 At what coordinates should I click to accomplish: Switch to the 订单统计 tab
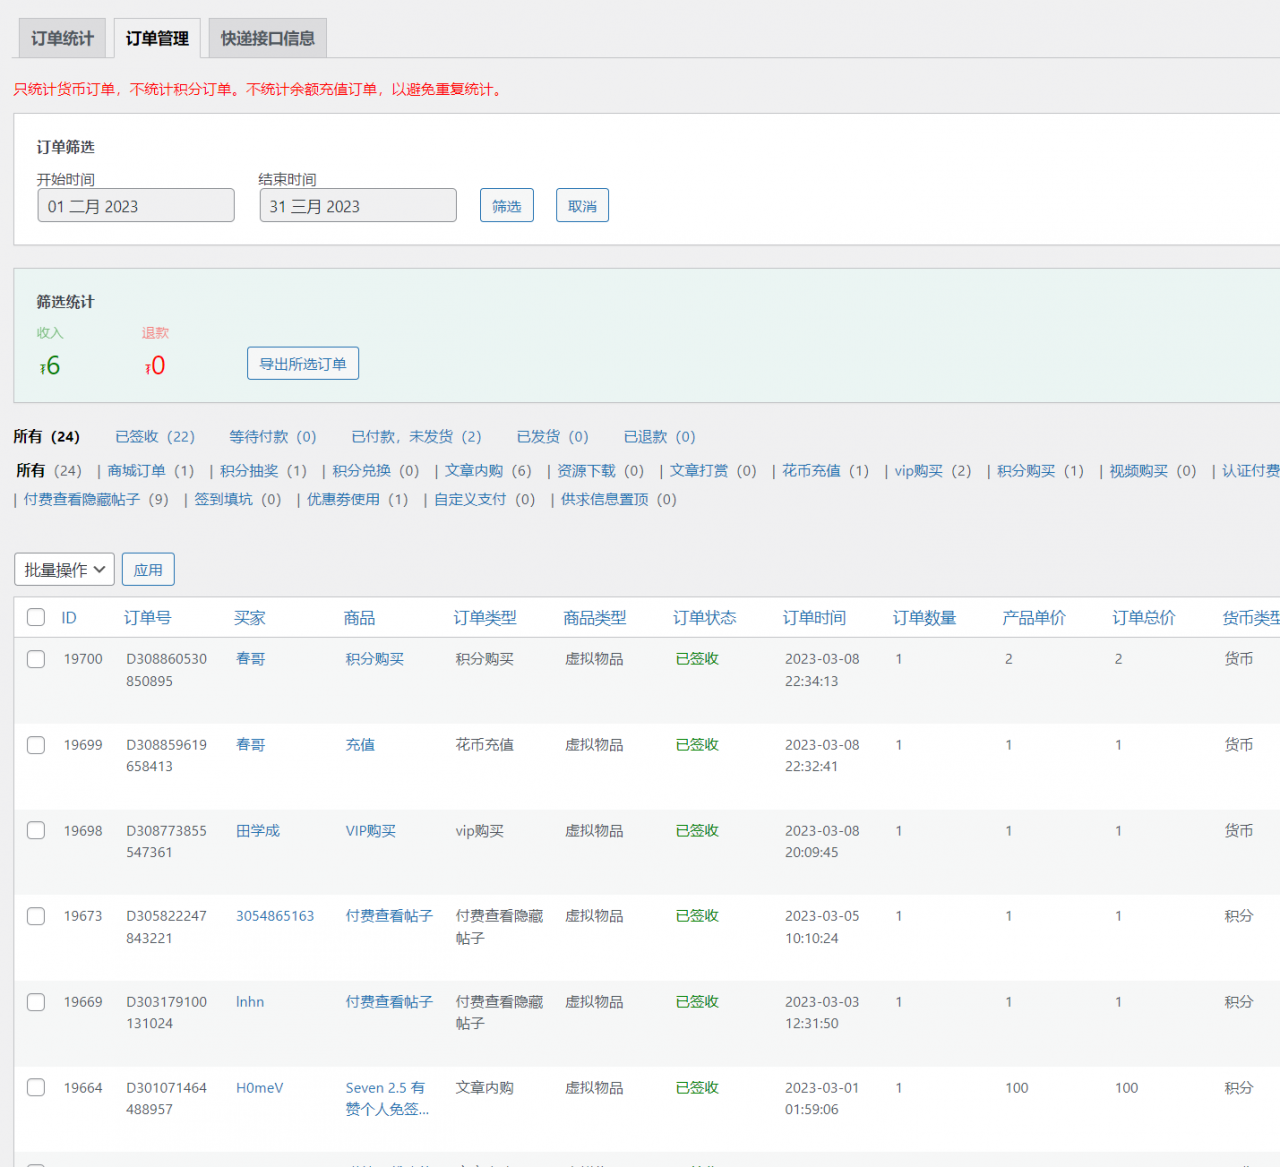(62, 38)
